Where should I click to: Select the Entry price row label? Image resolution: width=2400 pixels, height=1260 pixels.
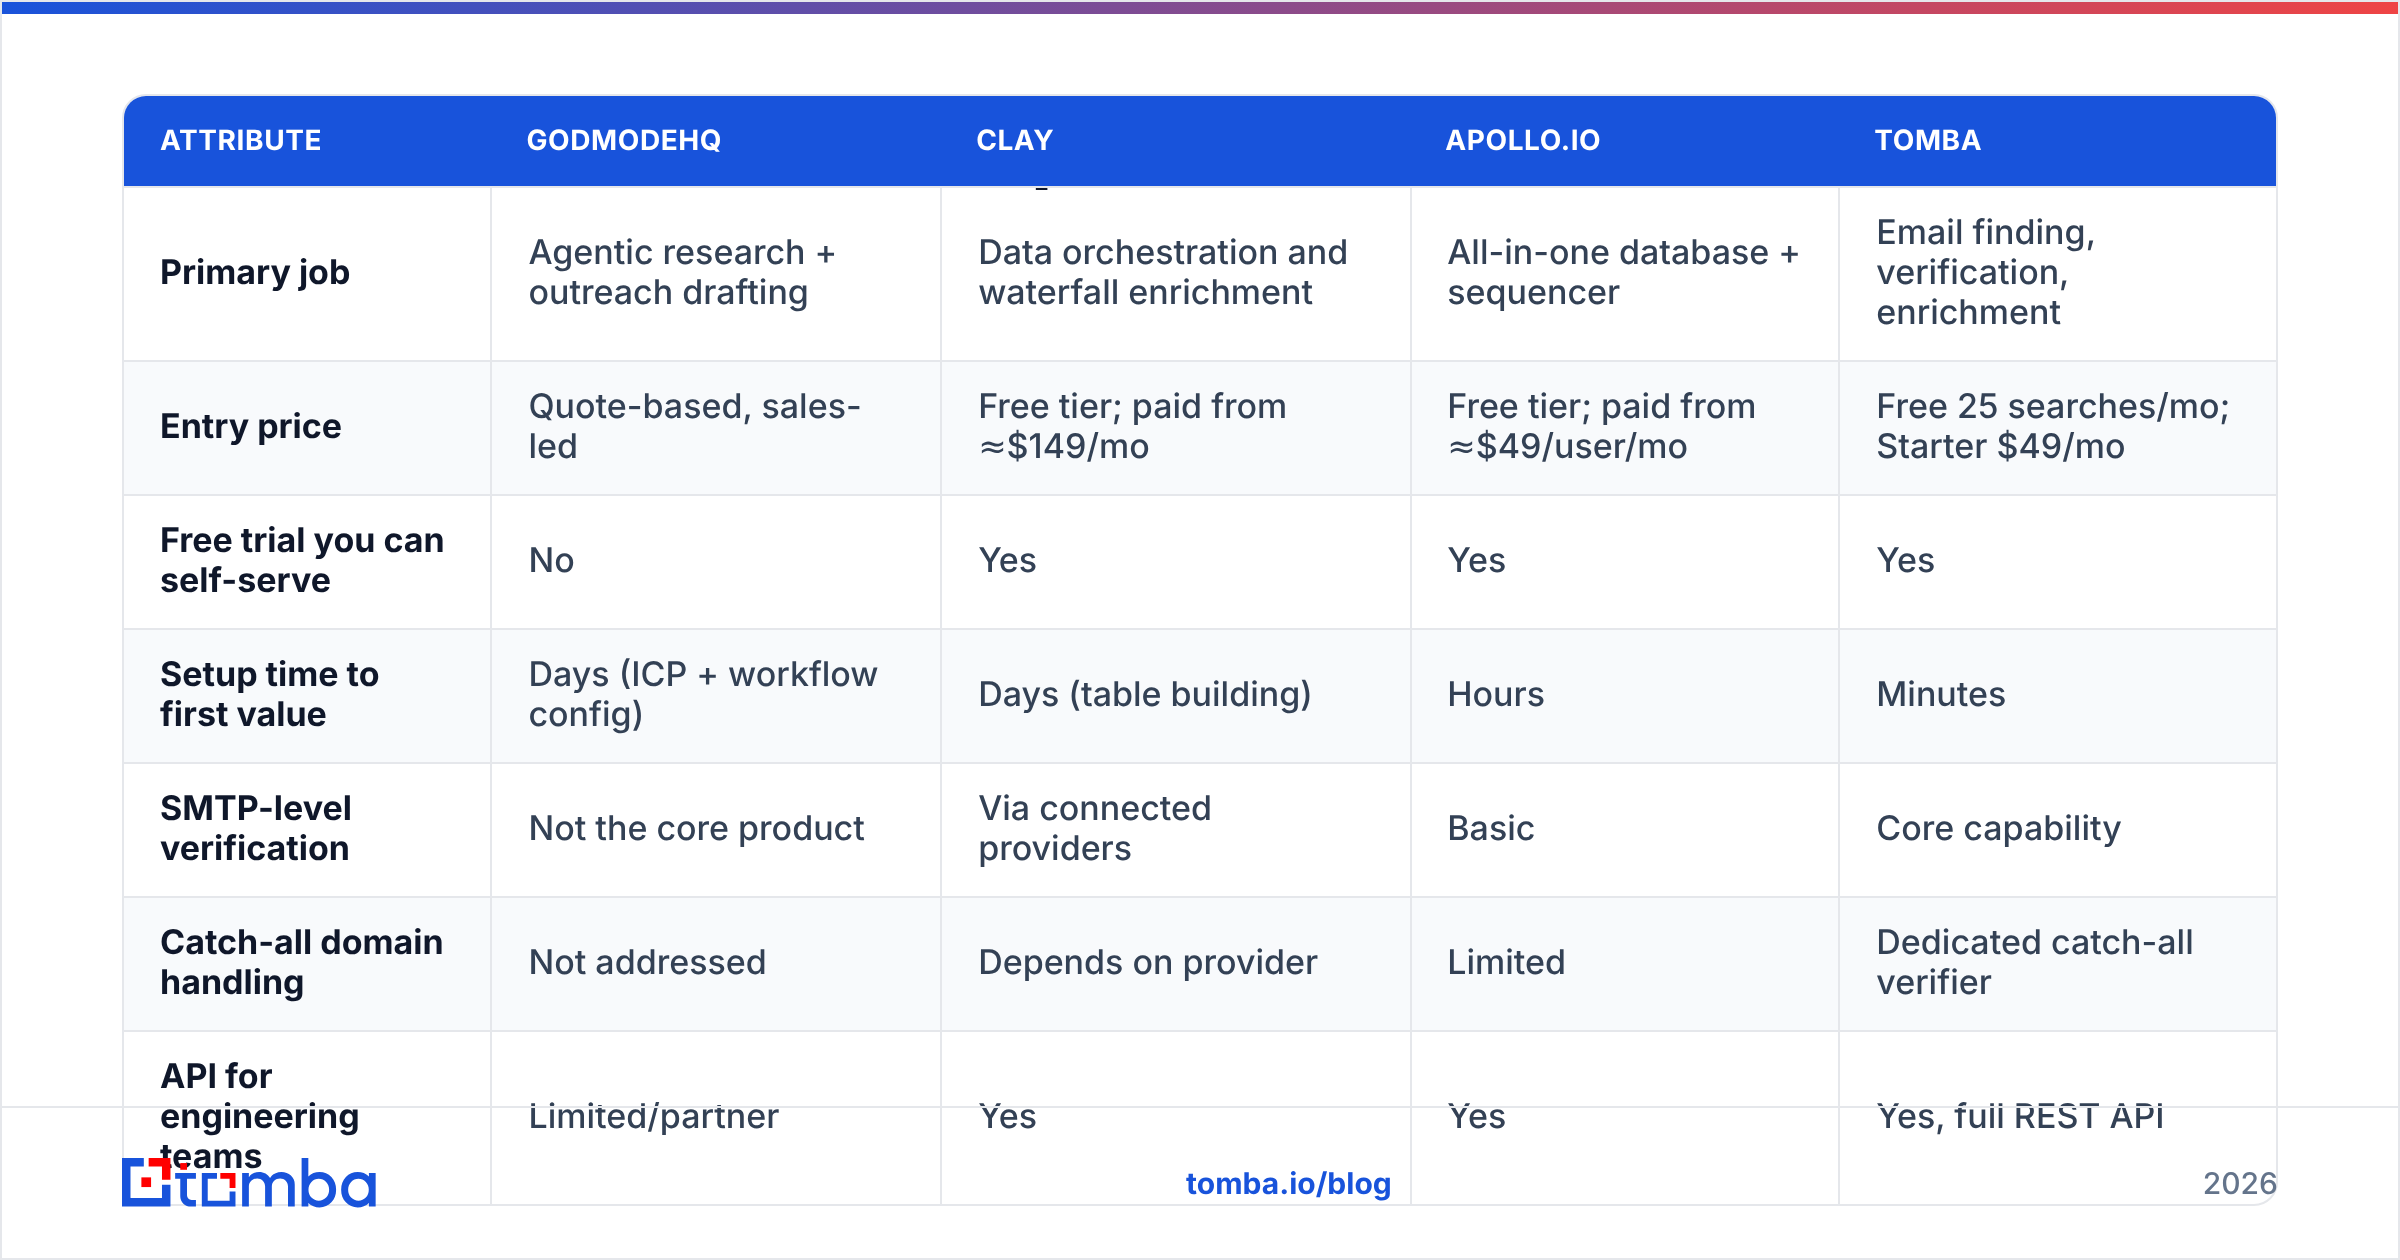point(251,426)
